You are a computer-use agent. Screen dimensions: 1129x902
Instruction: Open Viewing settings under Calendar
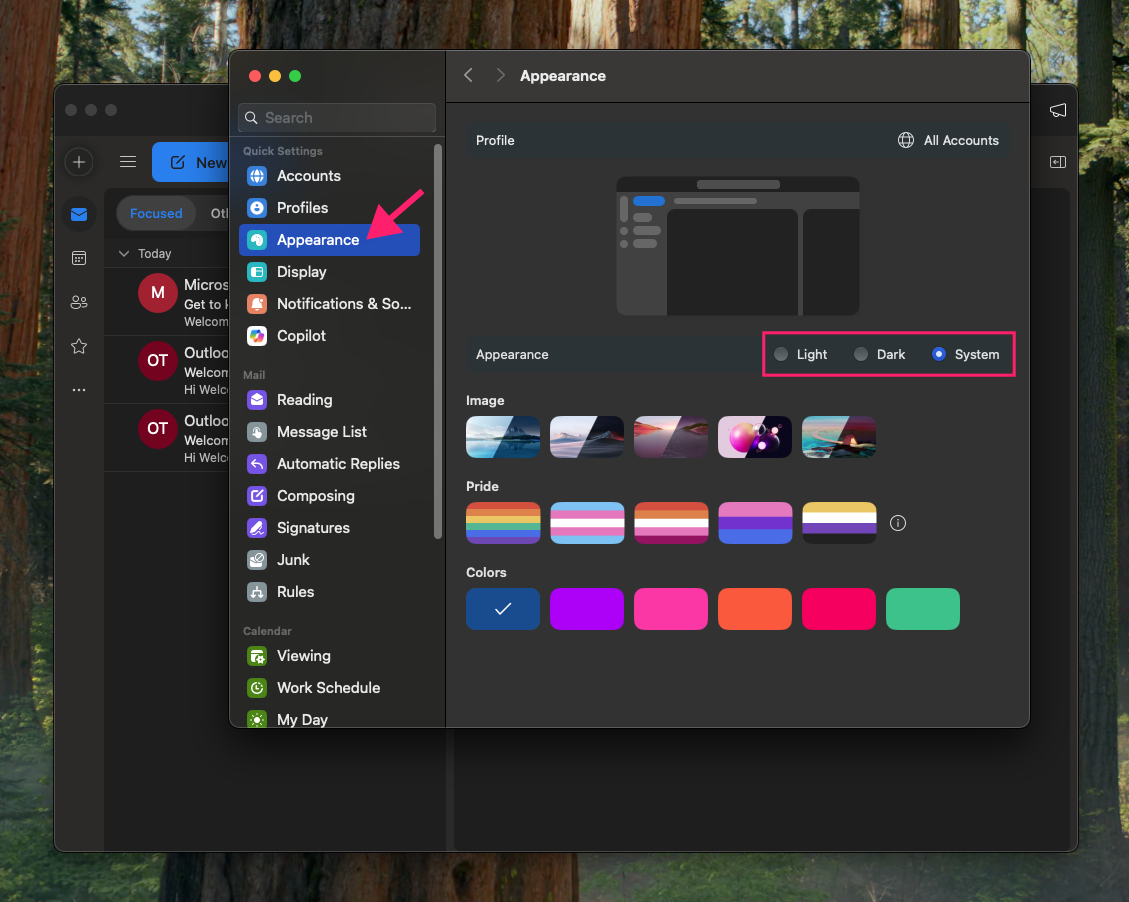tap(329, 656)
